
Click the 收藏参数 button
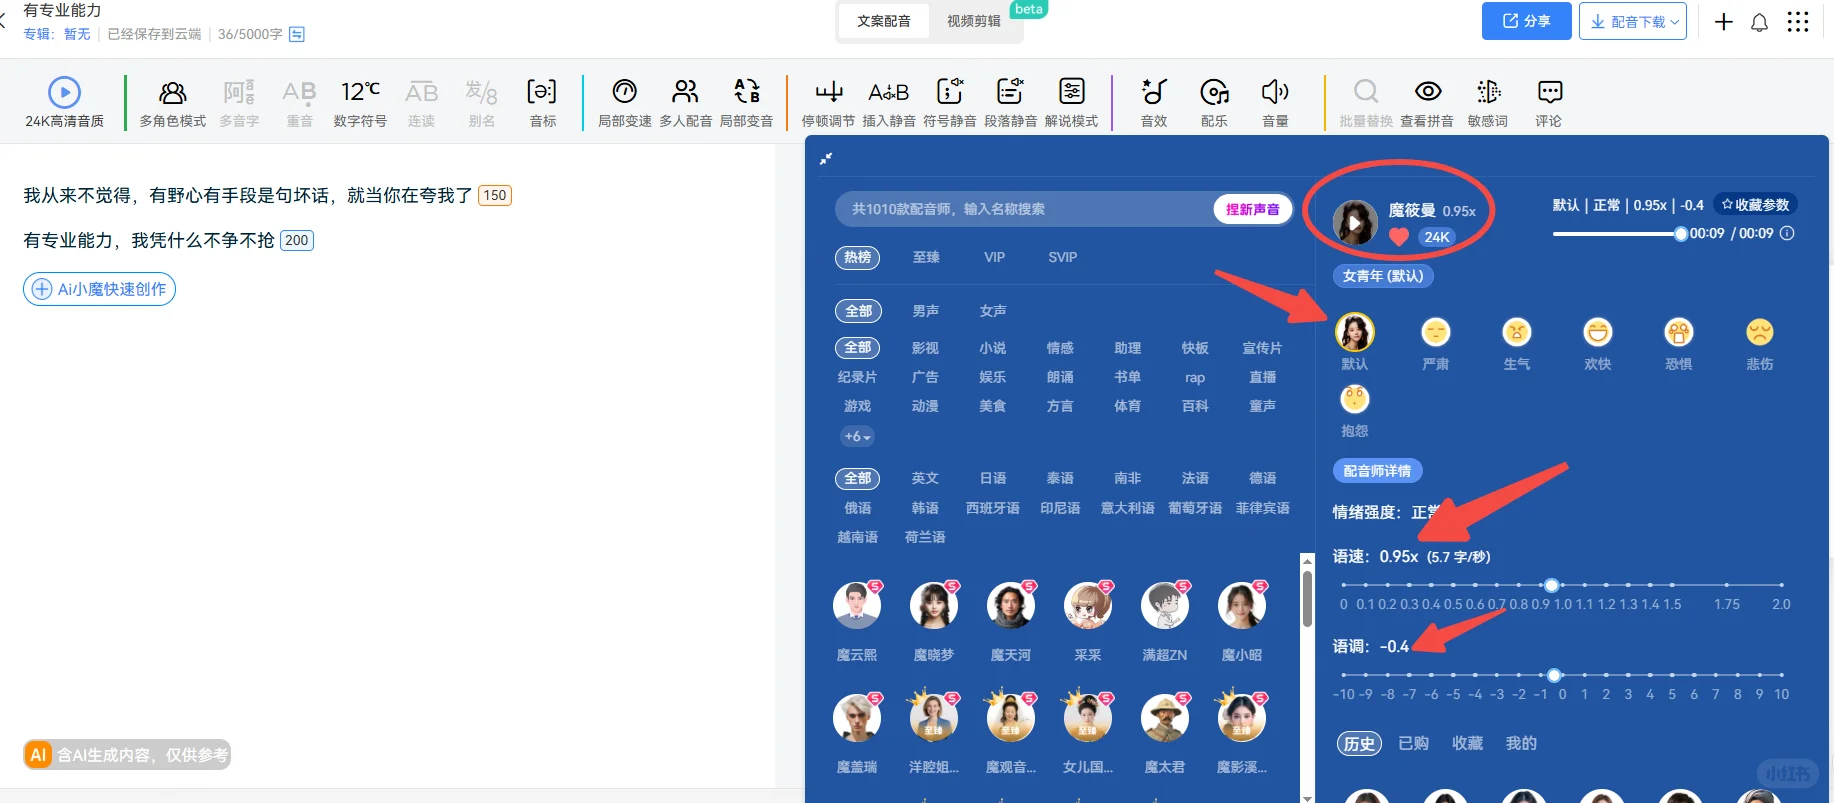[1755, 204]
